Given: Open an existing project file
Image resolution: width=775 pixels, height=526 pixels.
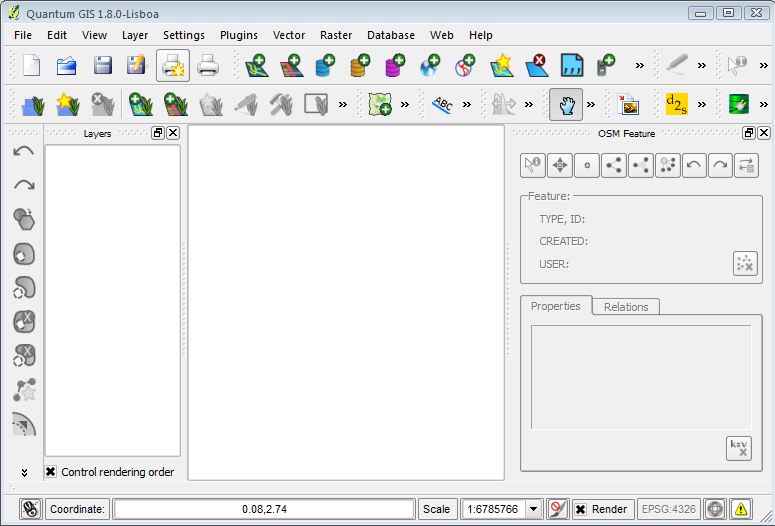Looking at the screenshot, I should click(x=67, y=65).
